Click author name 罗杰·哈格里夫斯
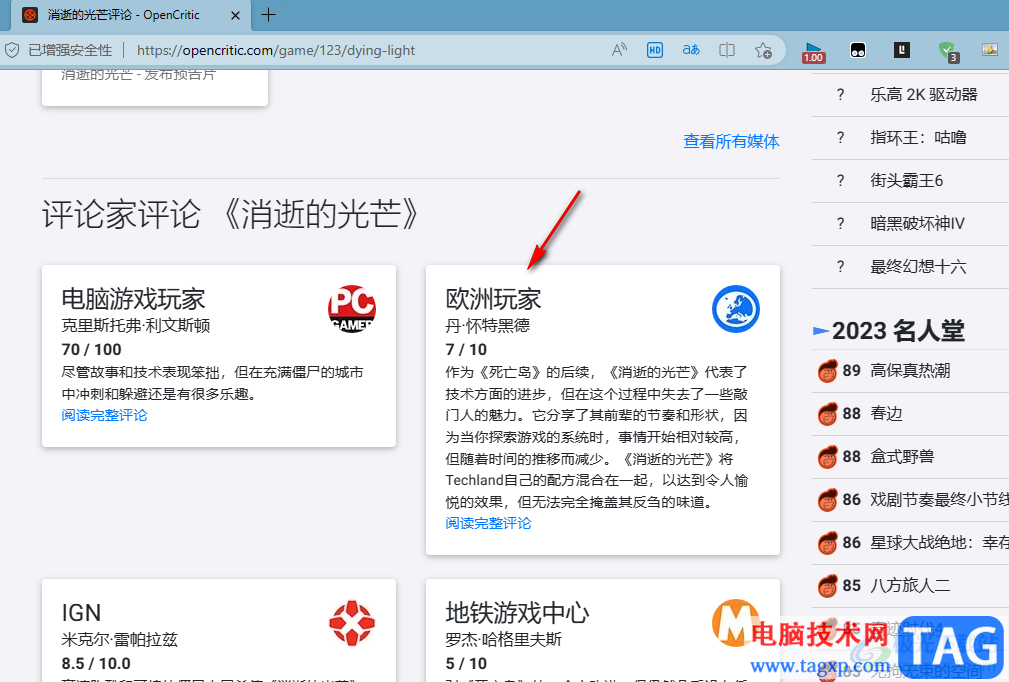 click(503, 640)
